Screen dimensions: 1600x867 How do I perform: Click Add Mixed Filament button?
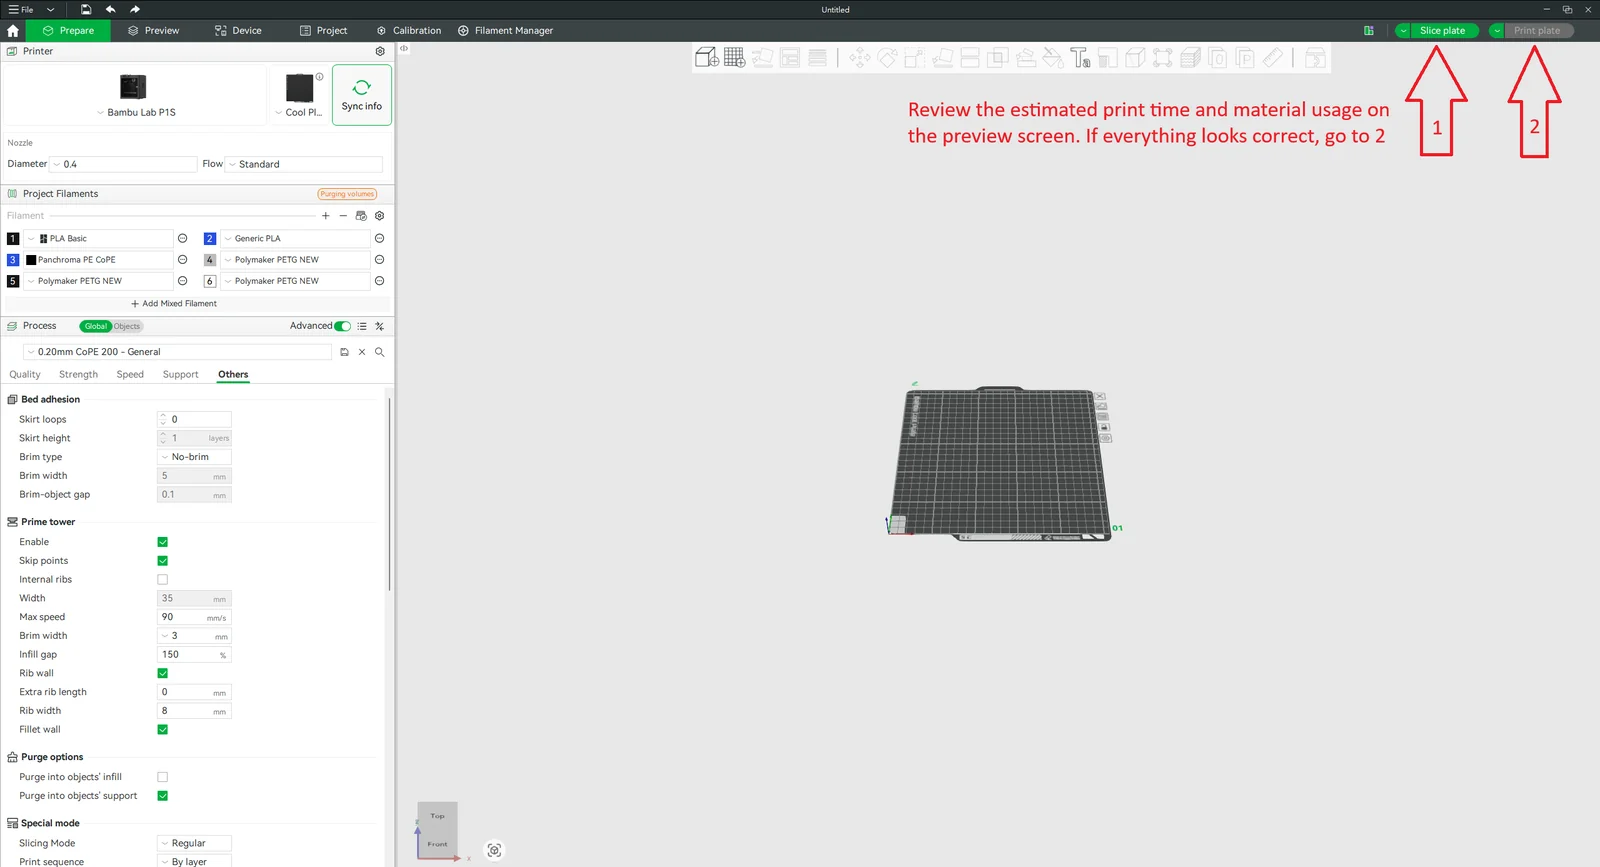coord(174,304)
